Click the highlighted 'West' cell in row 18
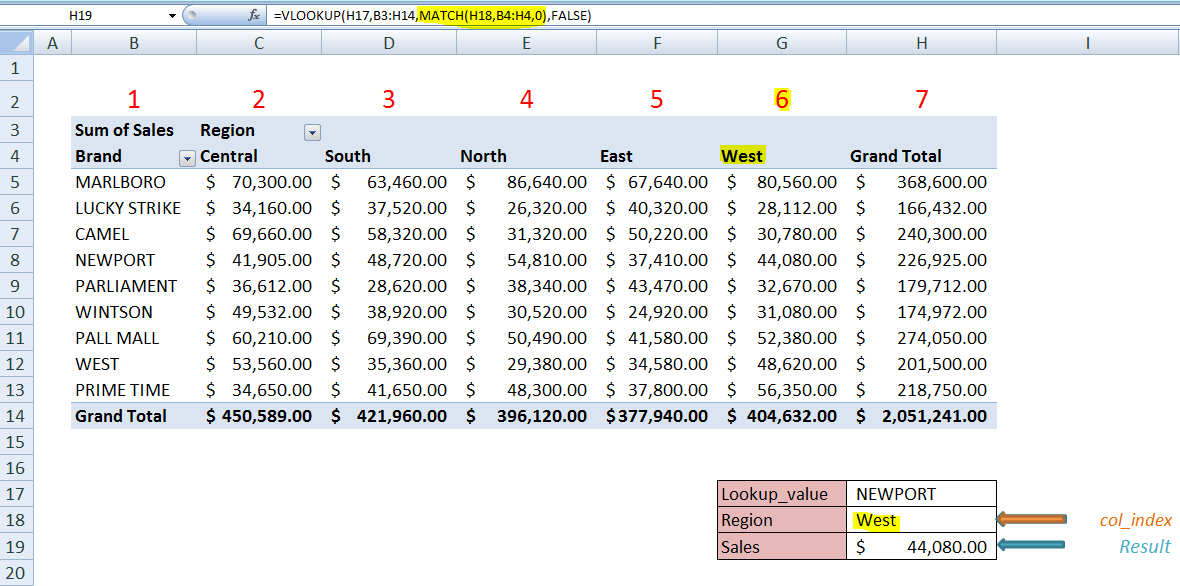This screenshot has width=1180, height=586. (922, 521)
